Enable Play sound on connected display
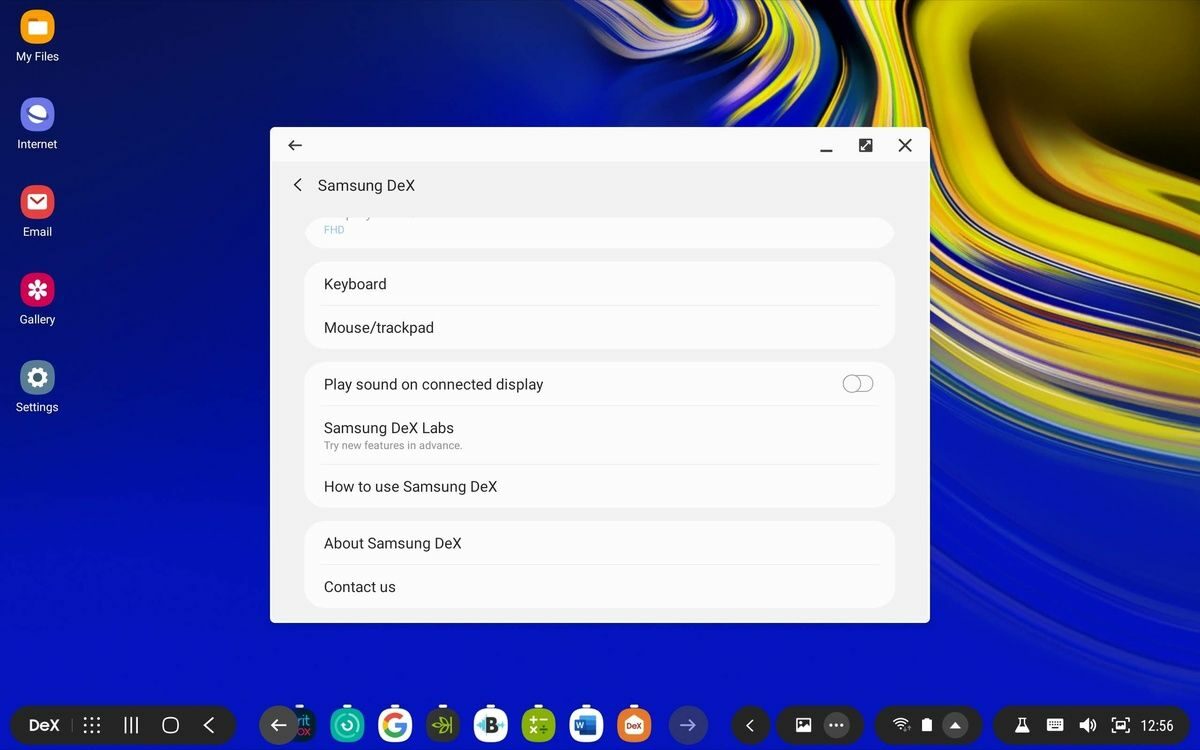The width and height of the screenshot is (1200, 750). 857,383
